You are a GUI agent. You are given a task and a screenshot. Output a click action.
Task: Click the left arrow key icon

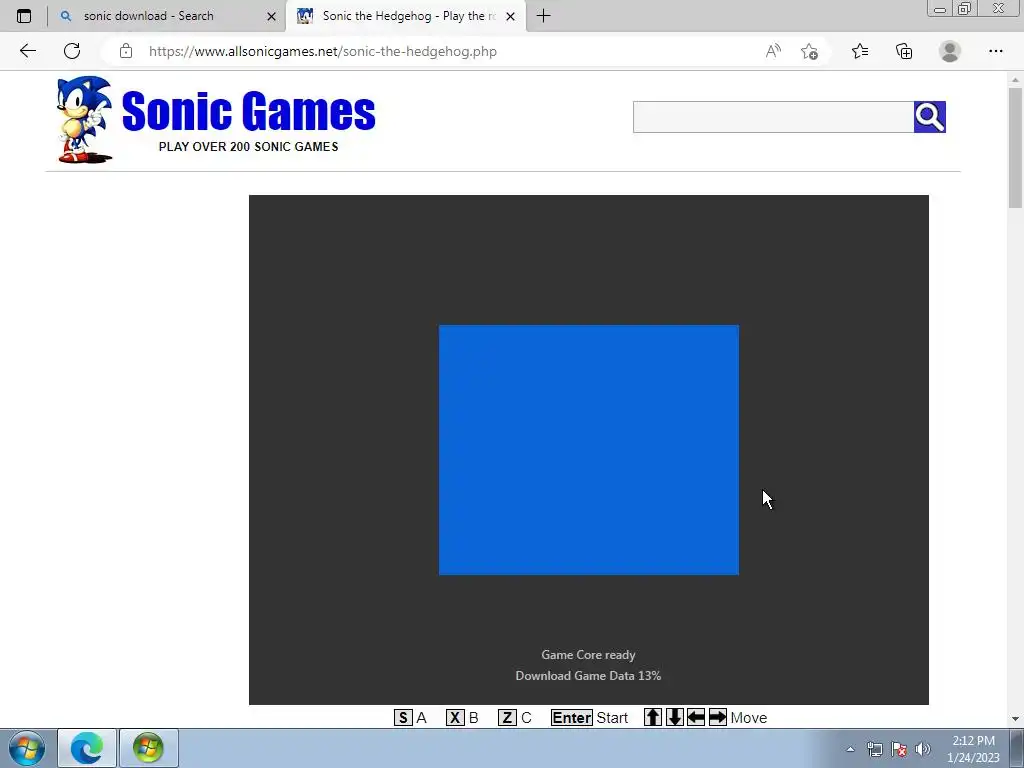click(x=696, y=717)
